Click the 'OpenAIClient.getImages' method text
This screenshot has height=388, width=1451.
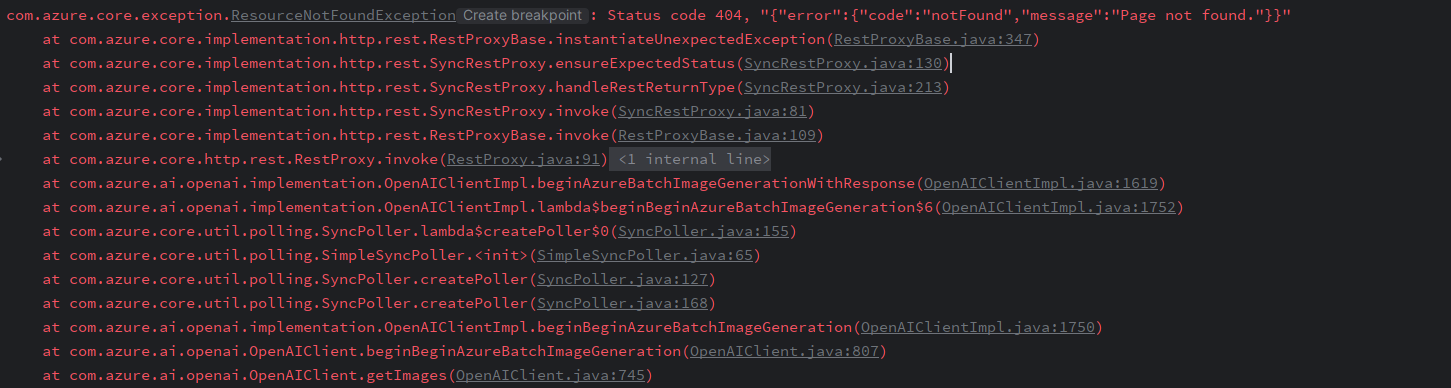[x=348, y=376]
